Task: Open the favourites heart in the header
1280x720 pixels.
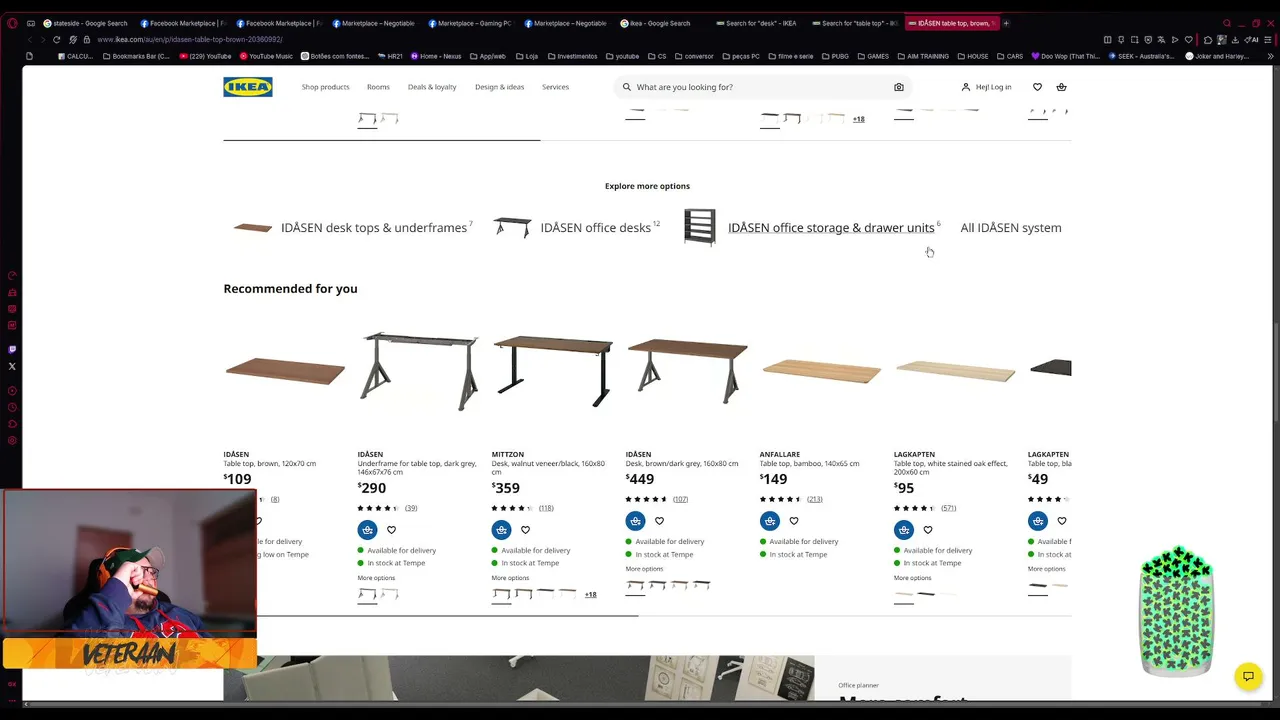Action: [x=1037, y=87]
